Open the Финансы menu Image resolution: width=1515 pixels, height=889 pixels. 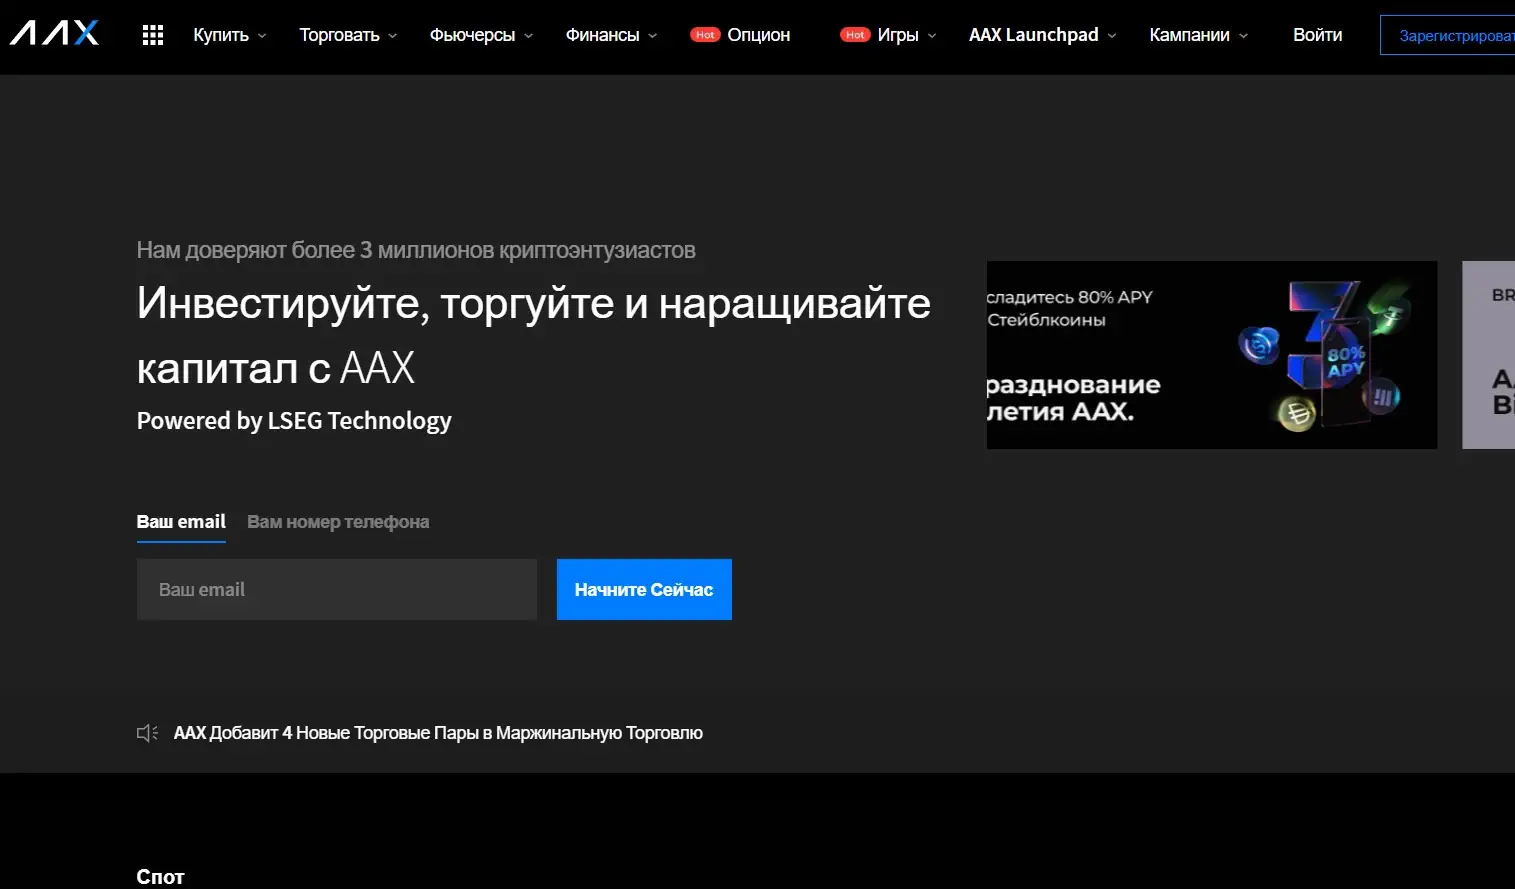point(603,35)
